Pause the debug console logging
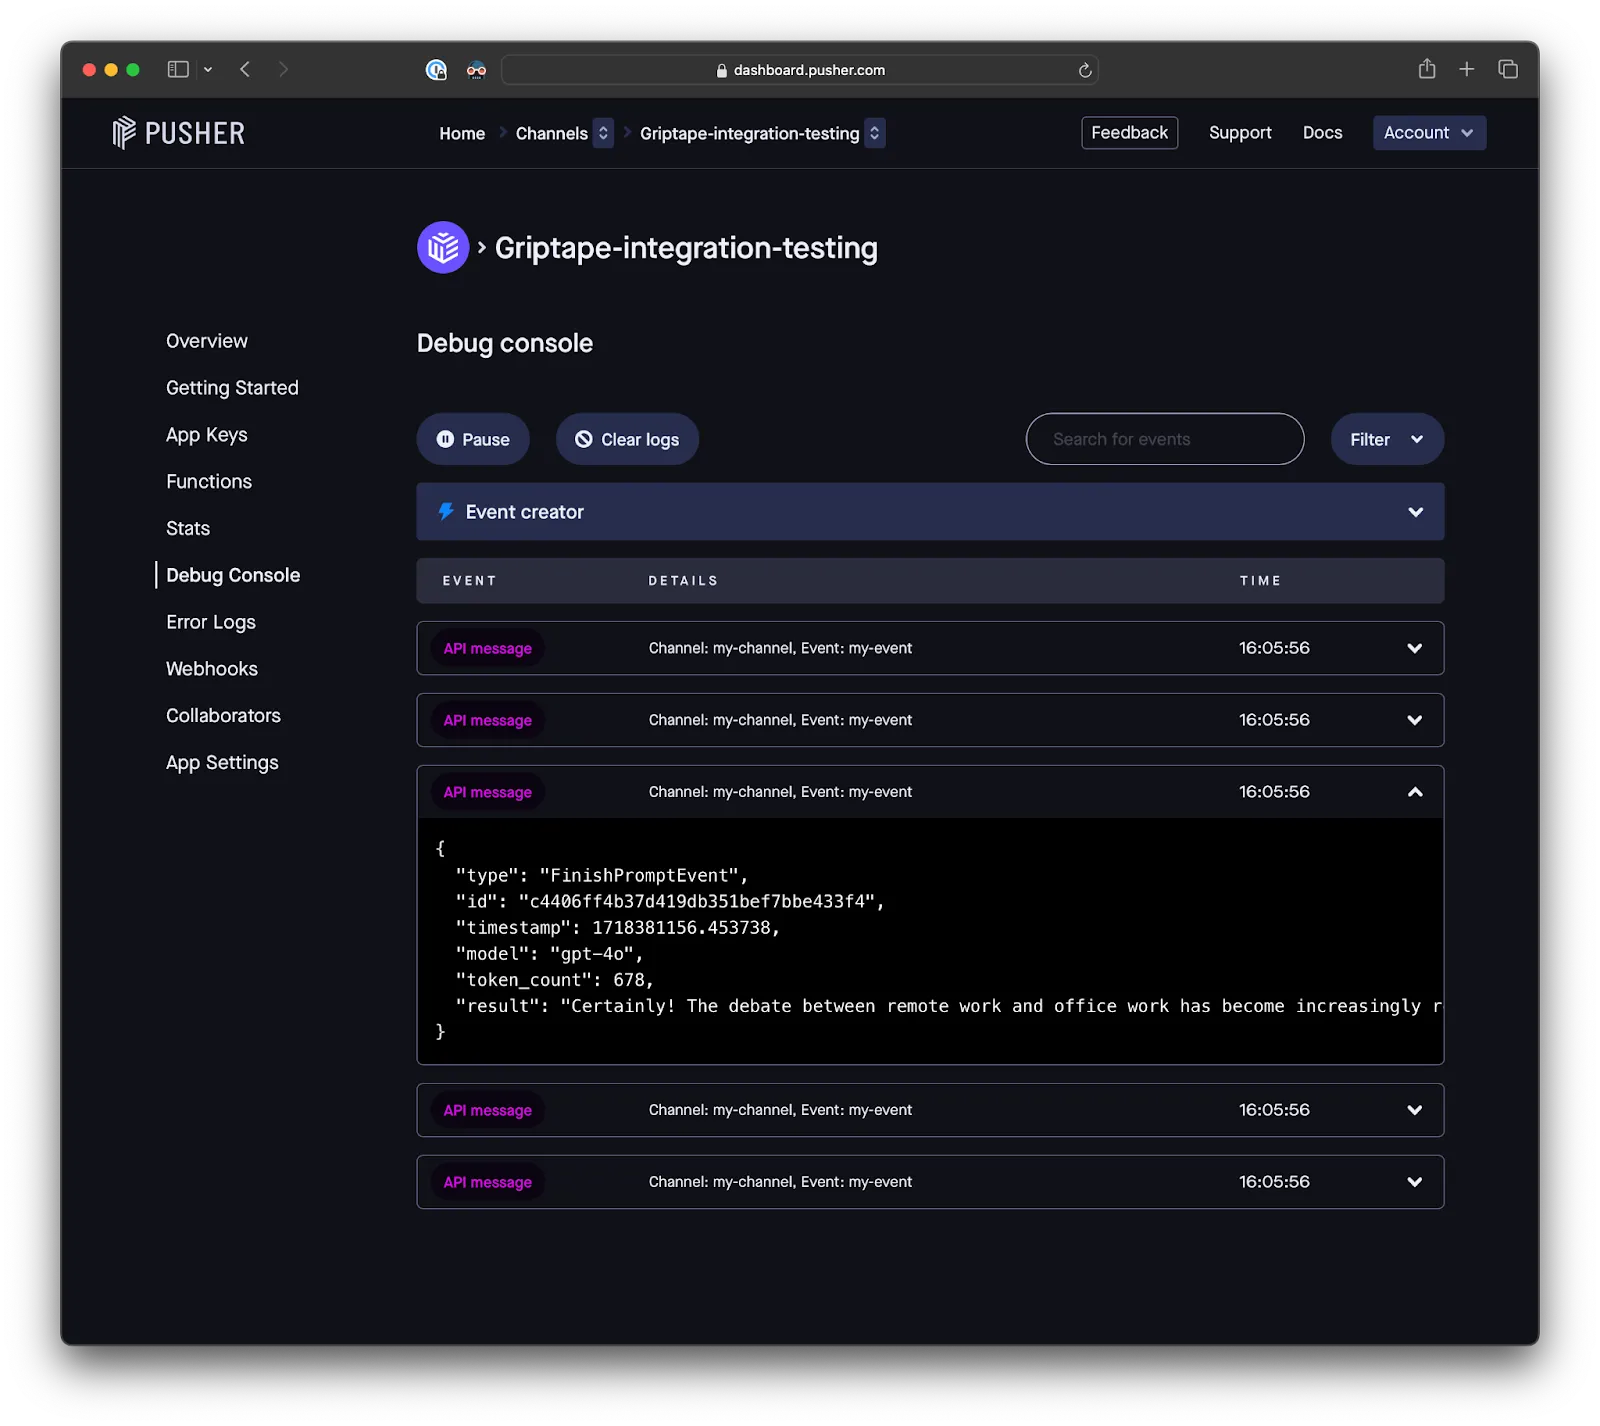 click(473, 439)
